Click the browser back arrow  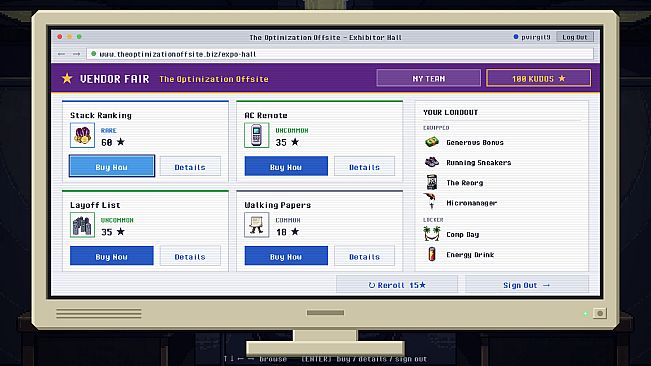(x=61, y=54)
